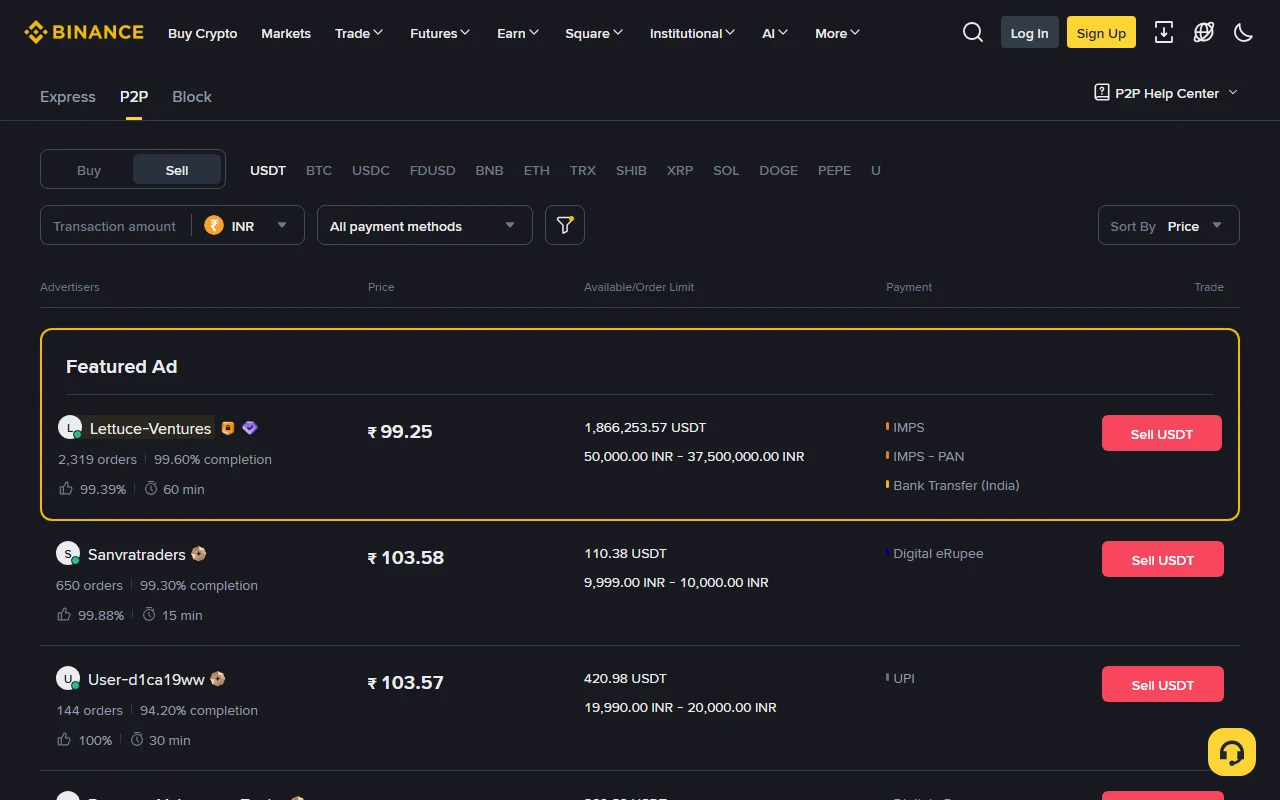1280x800 pixels.
Task: Expand the Futures menu
Action: click(x=440, y=33)
